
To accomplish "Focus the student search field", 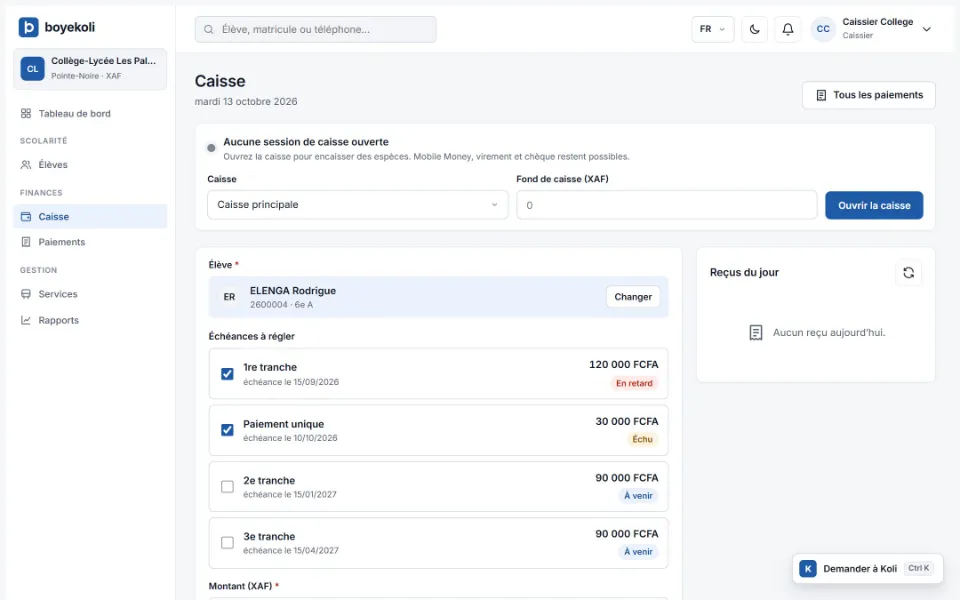I will [x=316, y=29].
